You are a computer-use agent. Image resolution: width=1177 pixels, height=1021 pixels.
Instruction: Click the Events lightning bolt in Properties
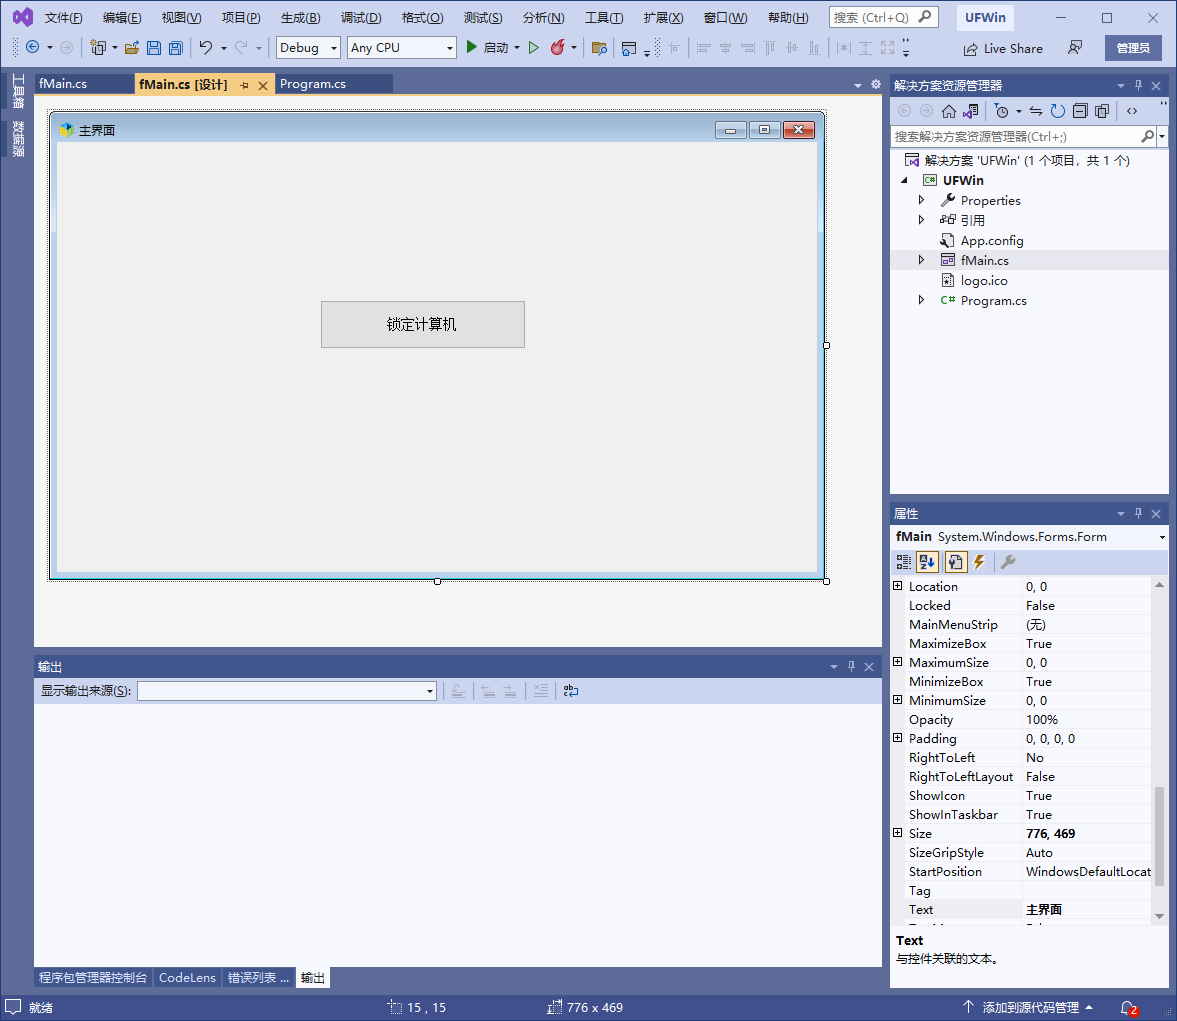point(979,562)
